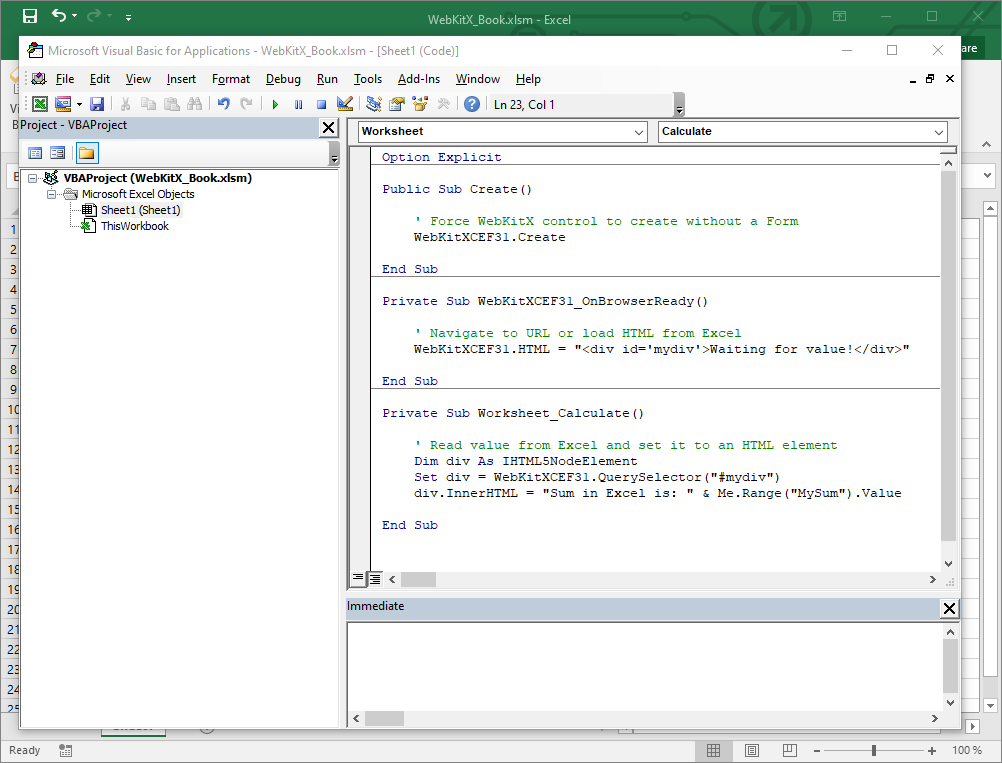
Task: Save the workbook from VBA toolbar
Action: coord(97,104)
